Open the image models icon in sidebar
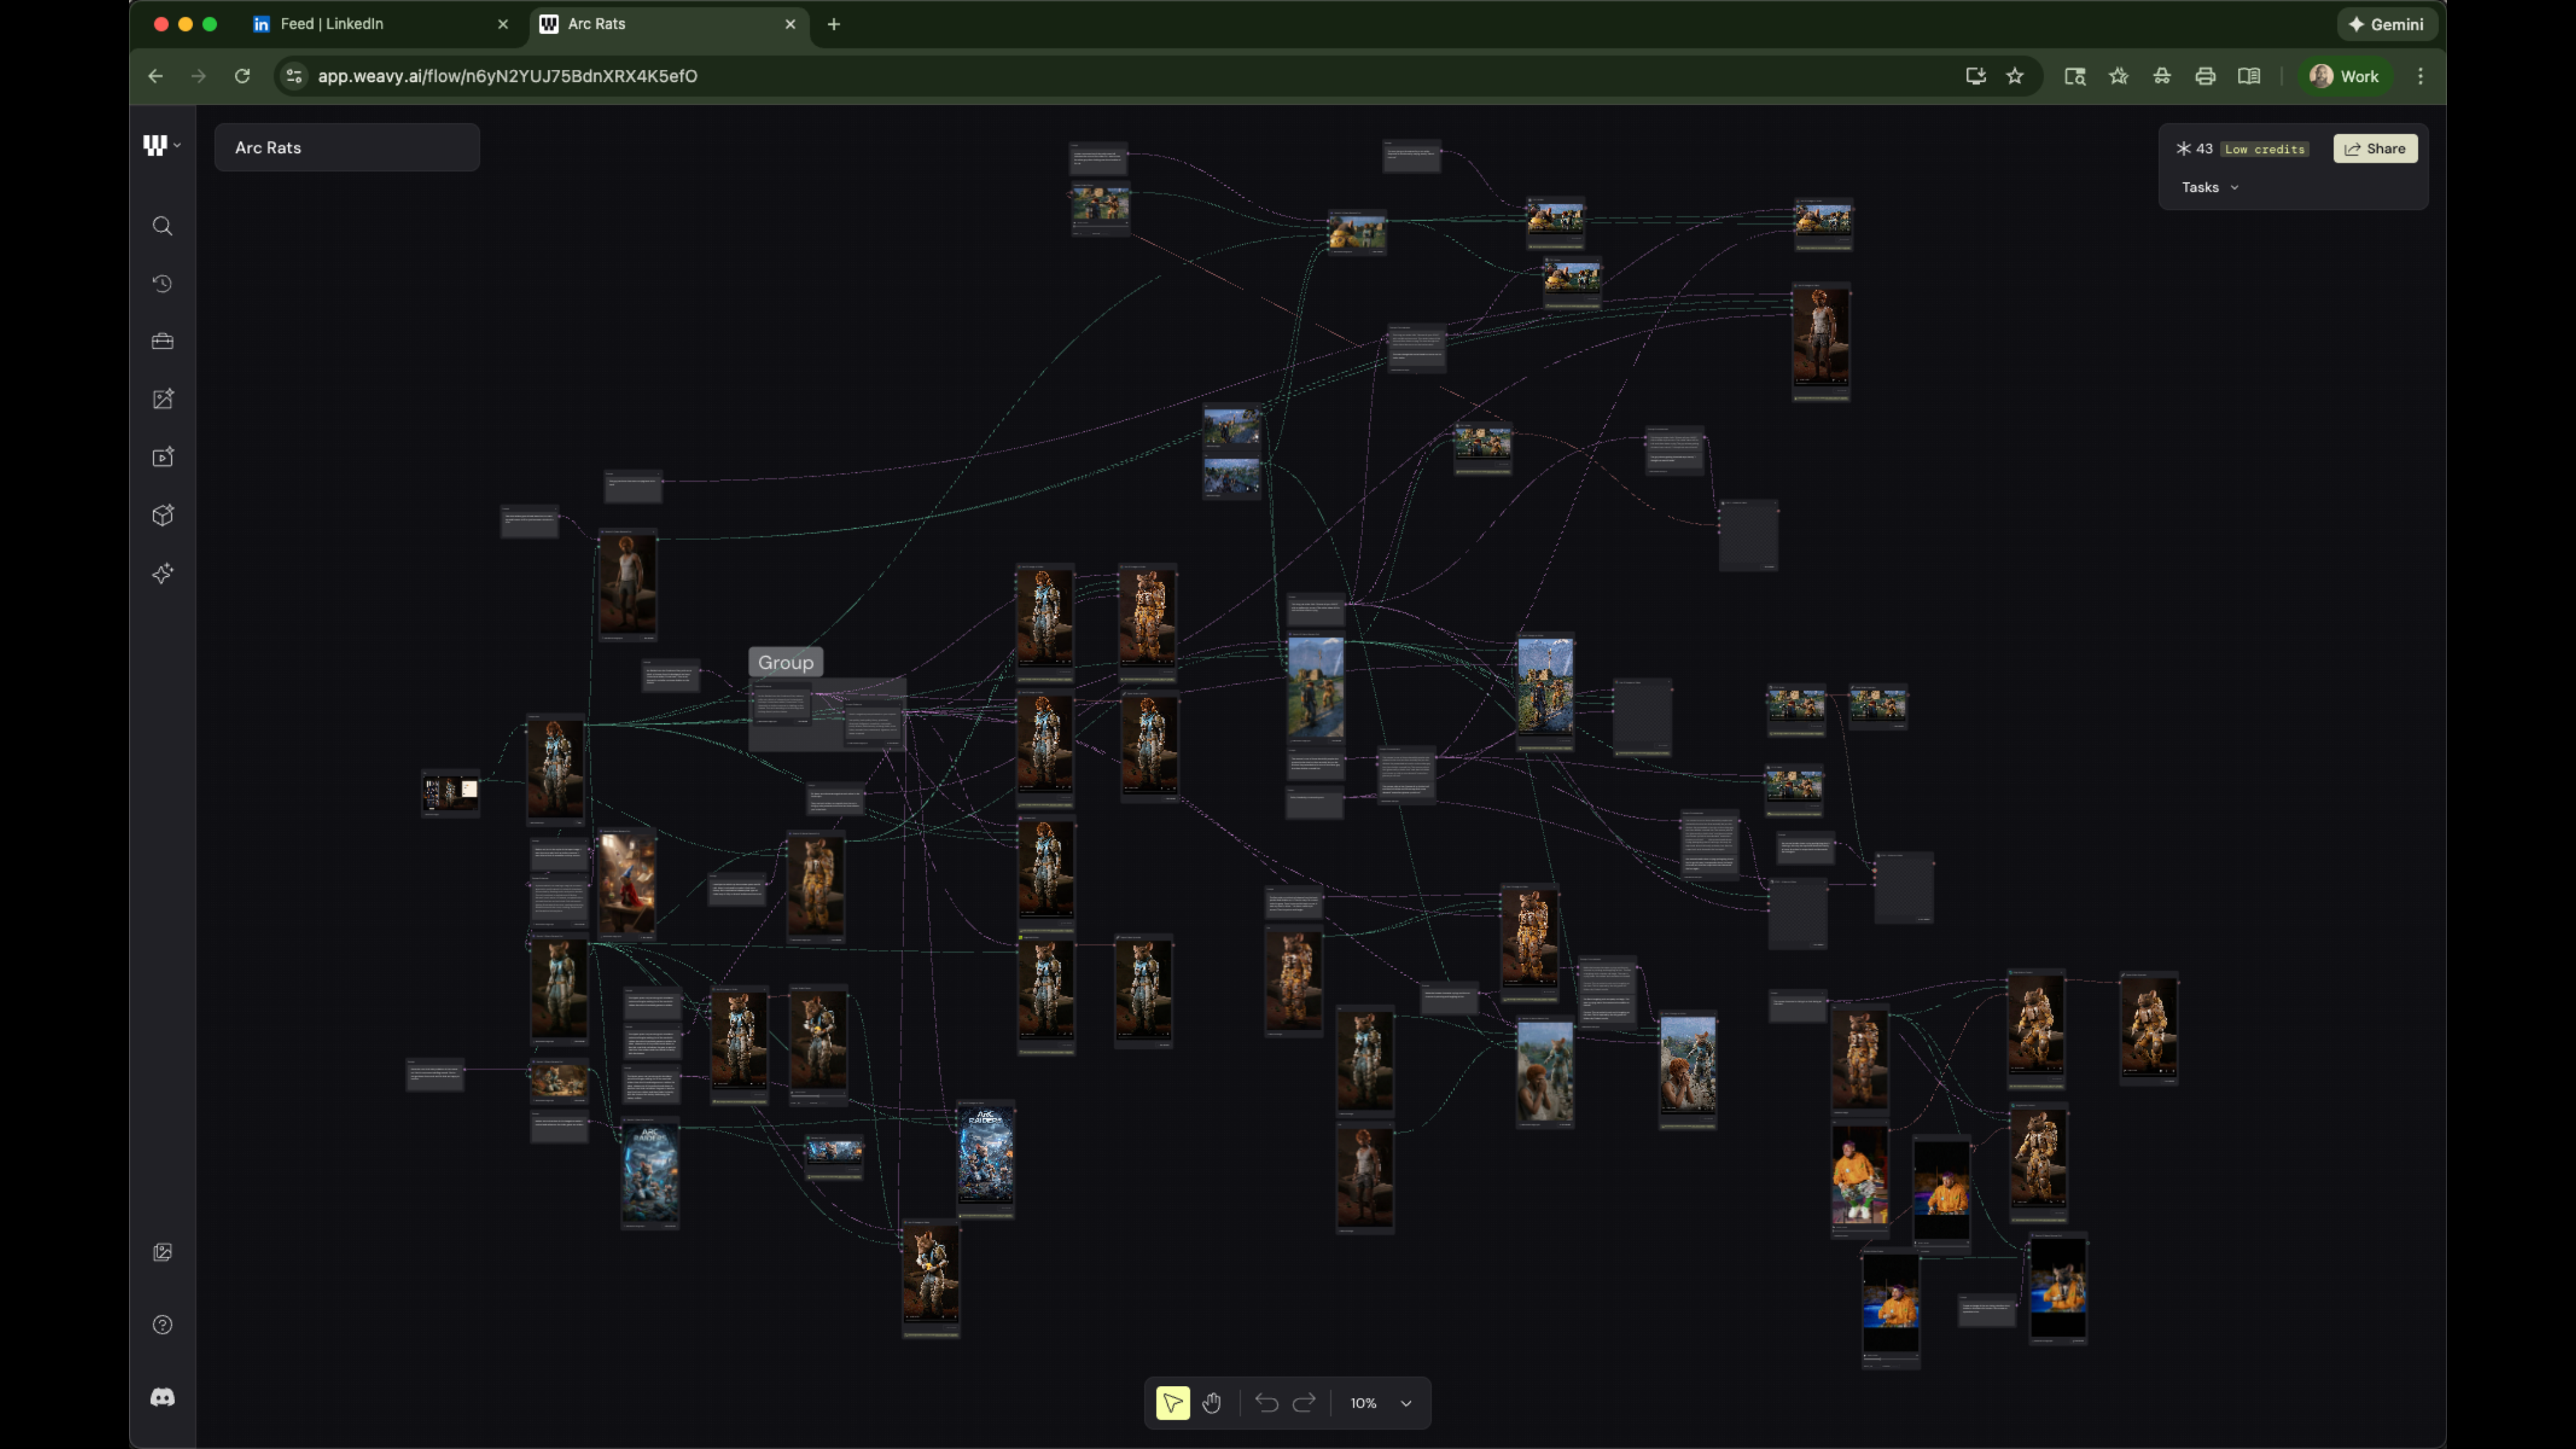The image size is (2576, 1449). coord(162,400)
